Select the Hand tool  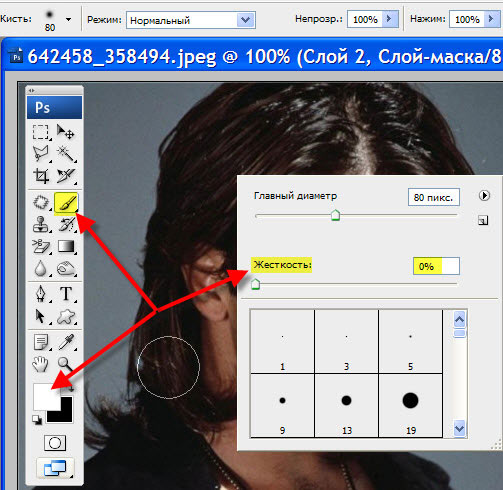[41, 364]
